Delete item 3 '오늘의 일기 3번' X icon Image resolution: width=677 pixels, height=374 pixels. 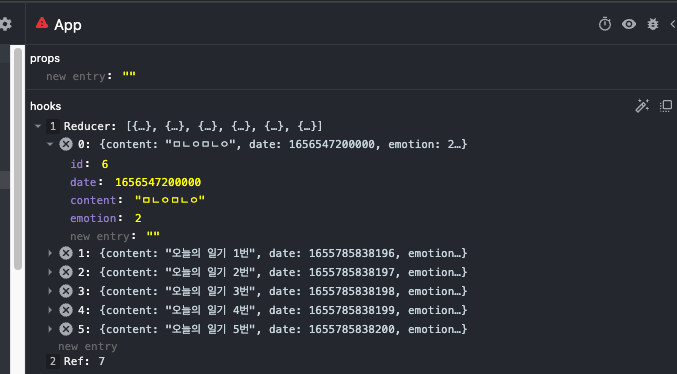pyautogui.click(x=66, y=291)
